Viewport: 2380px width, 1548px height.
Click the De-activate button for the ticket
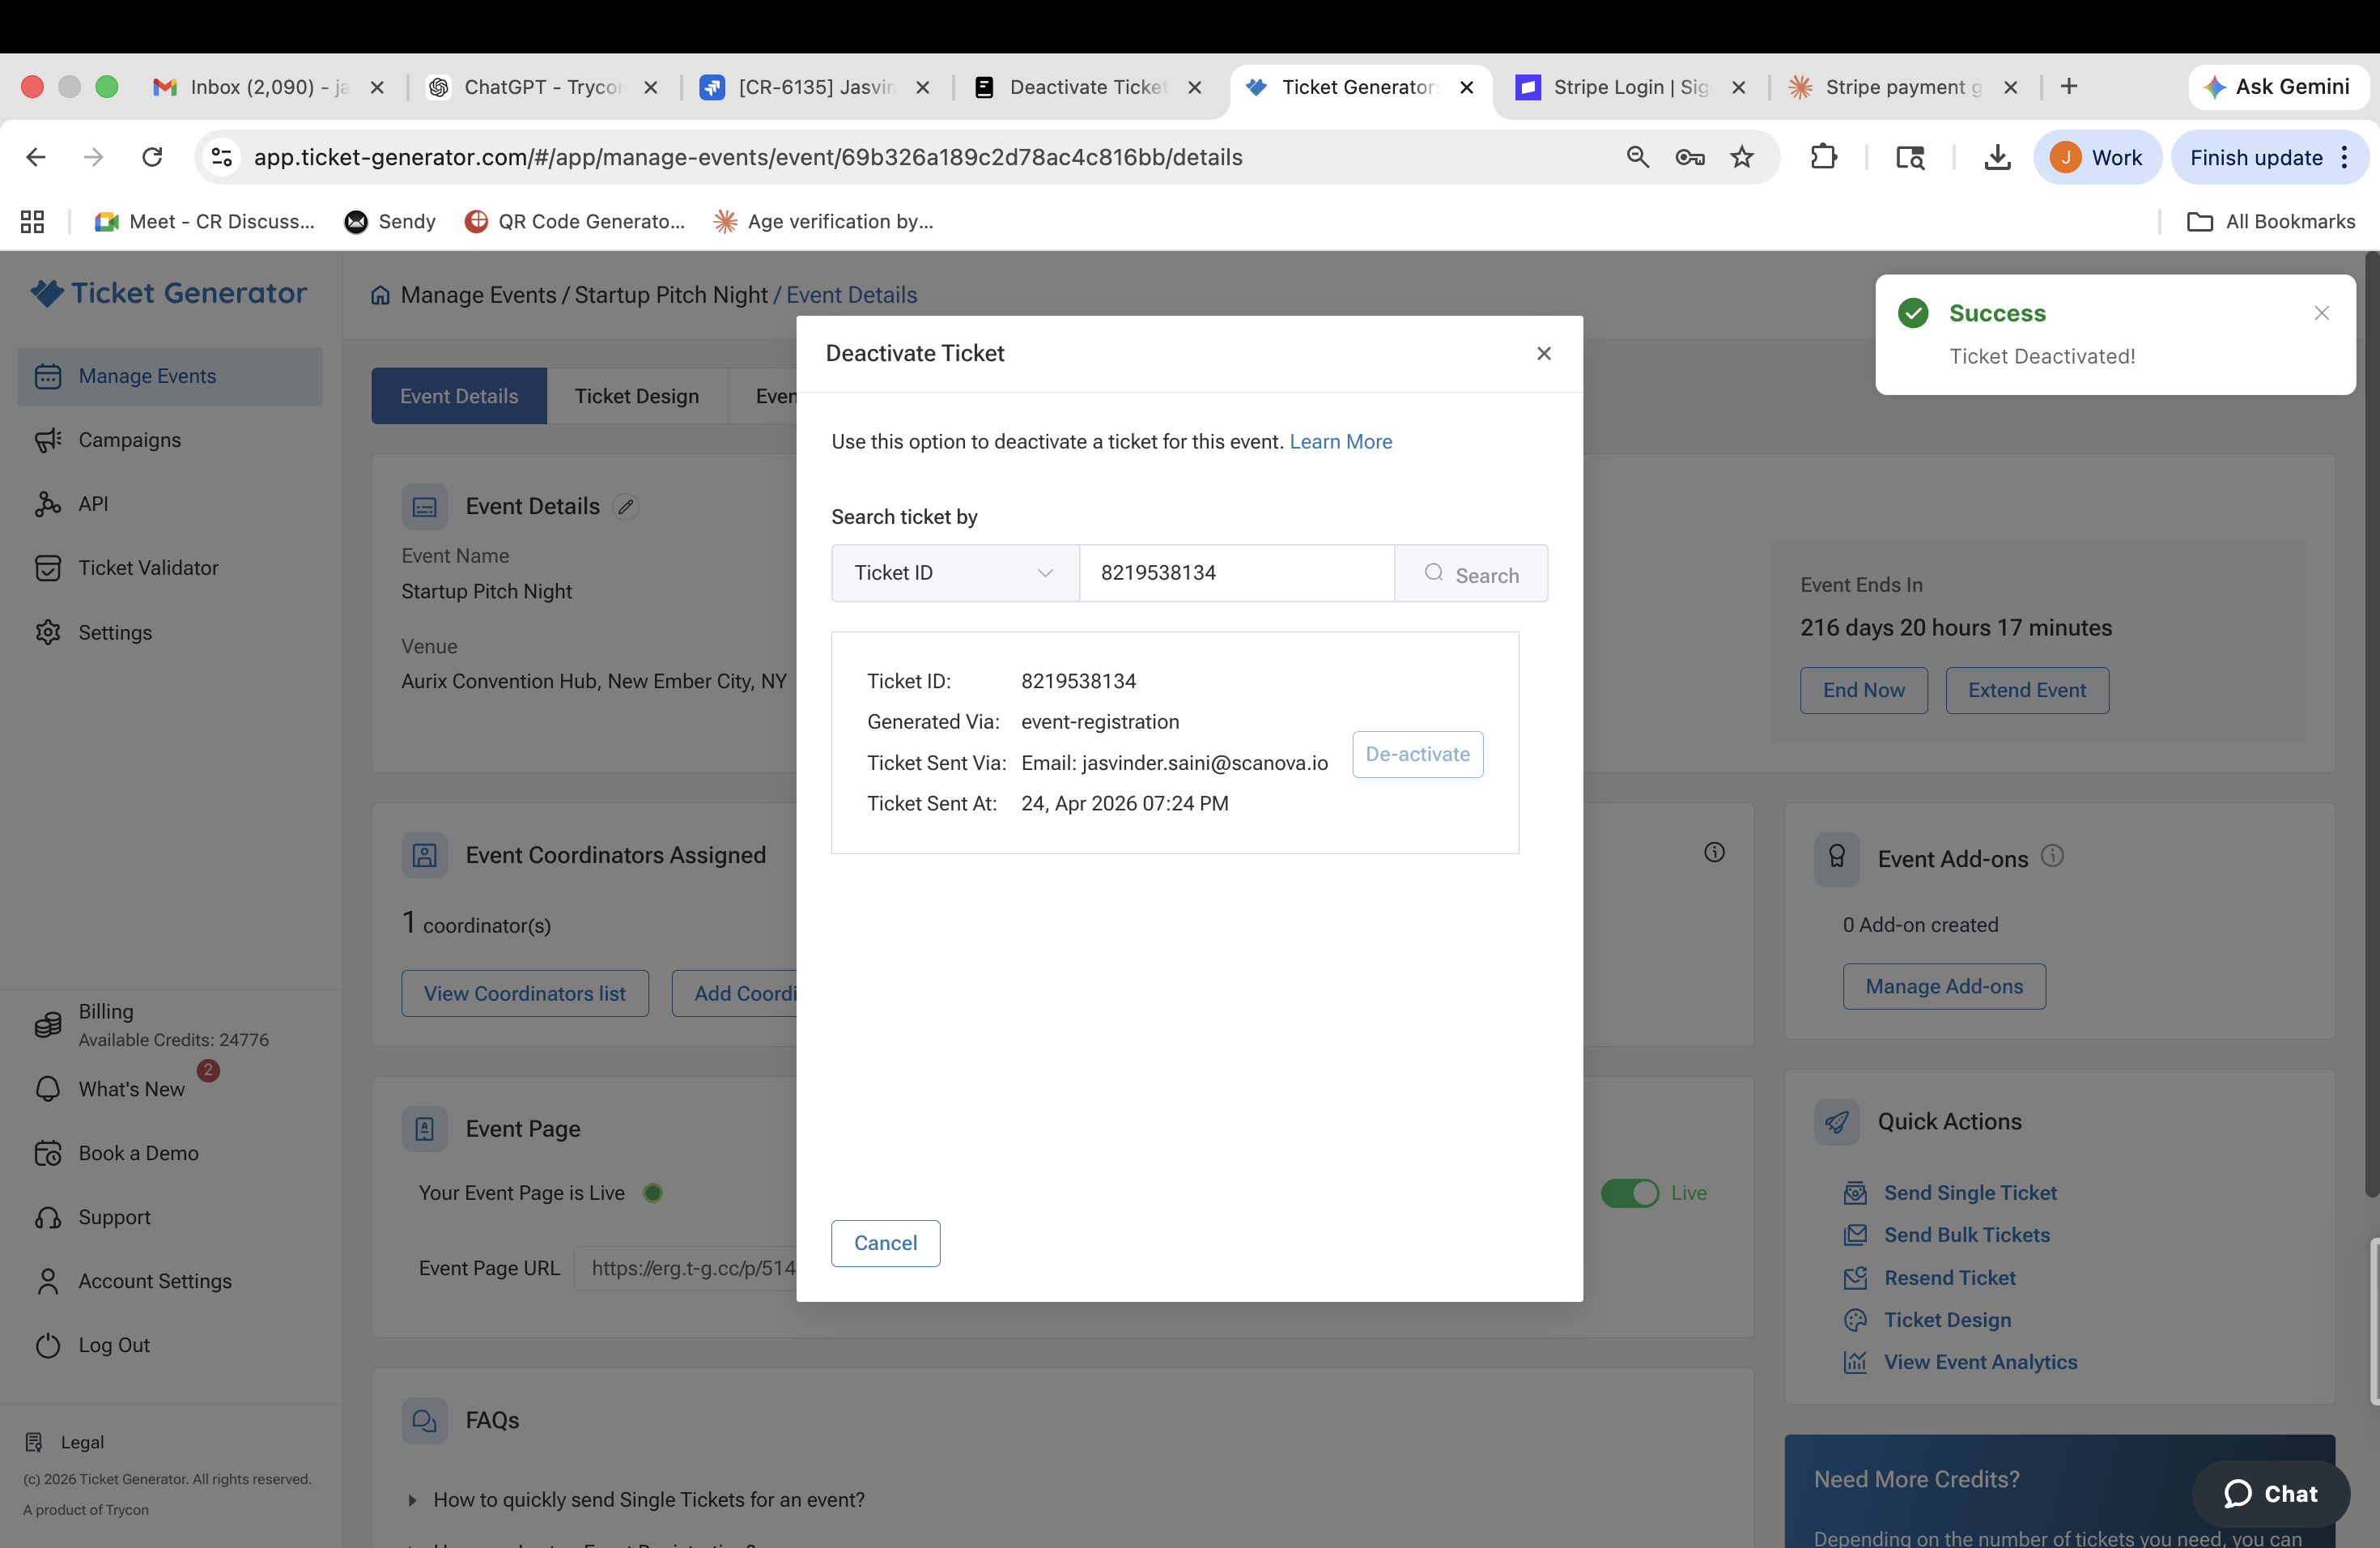pos(1418,754)
